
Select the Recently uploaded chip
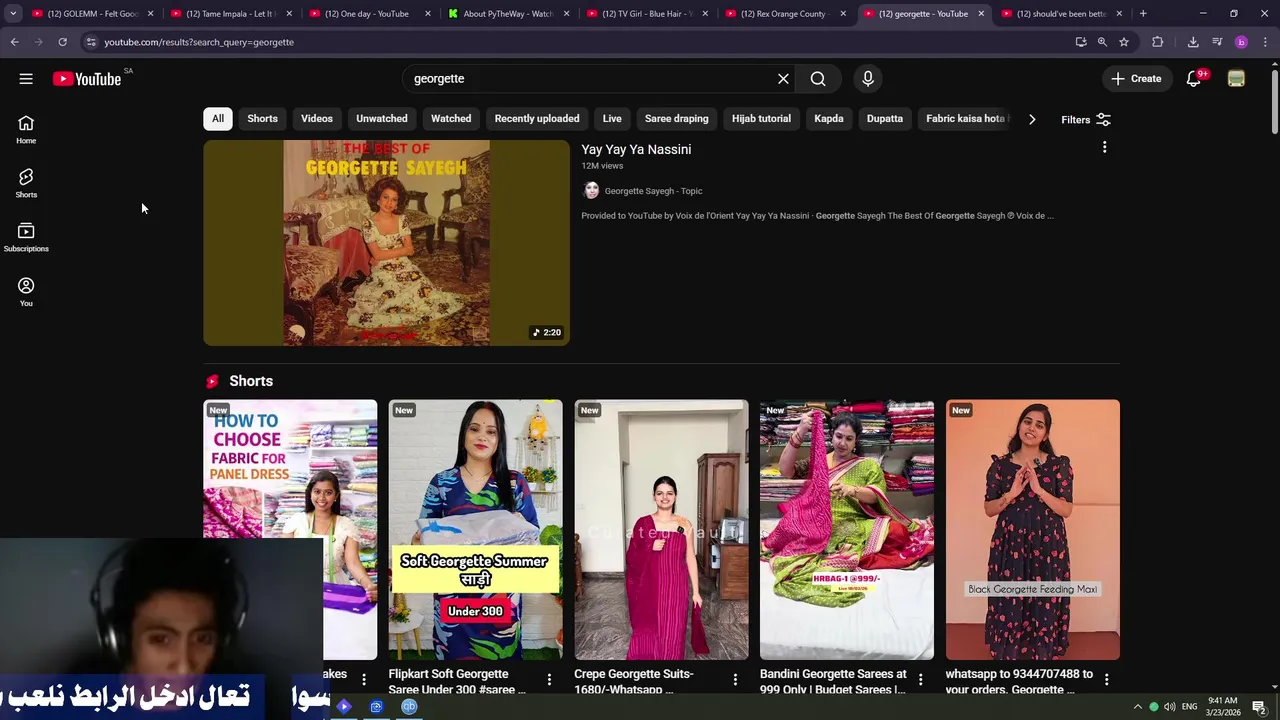tap(537, 118)
